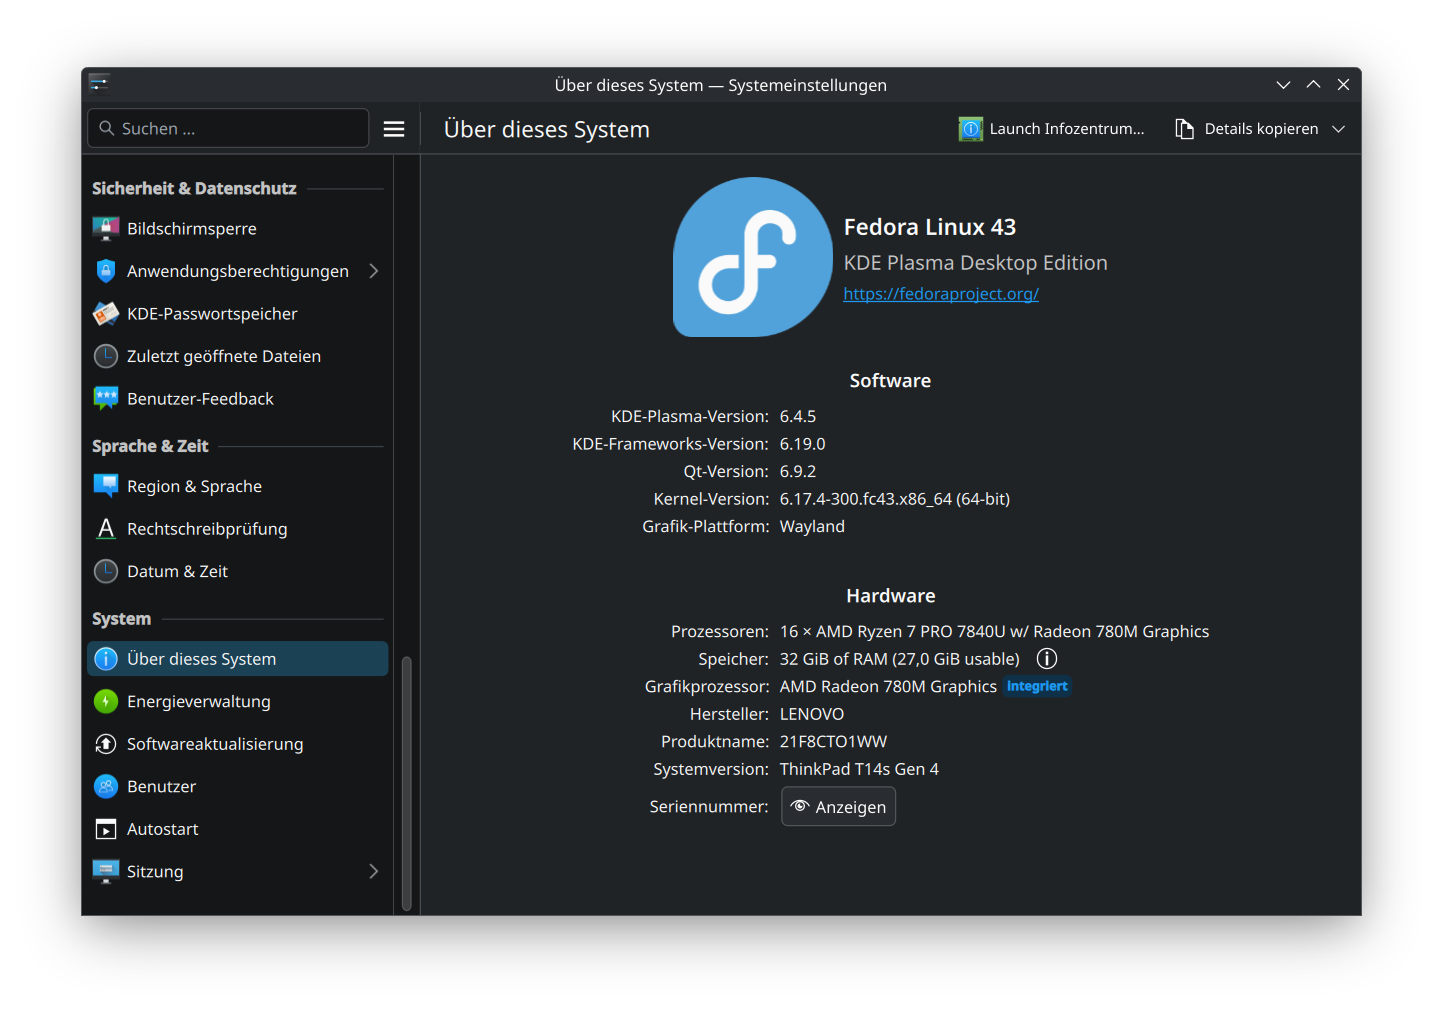Click the Autostart icon in sidebar
The height and width of the screenshot is (1012, 1443).
click(x=106, y=829)
